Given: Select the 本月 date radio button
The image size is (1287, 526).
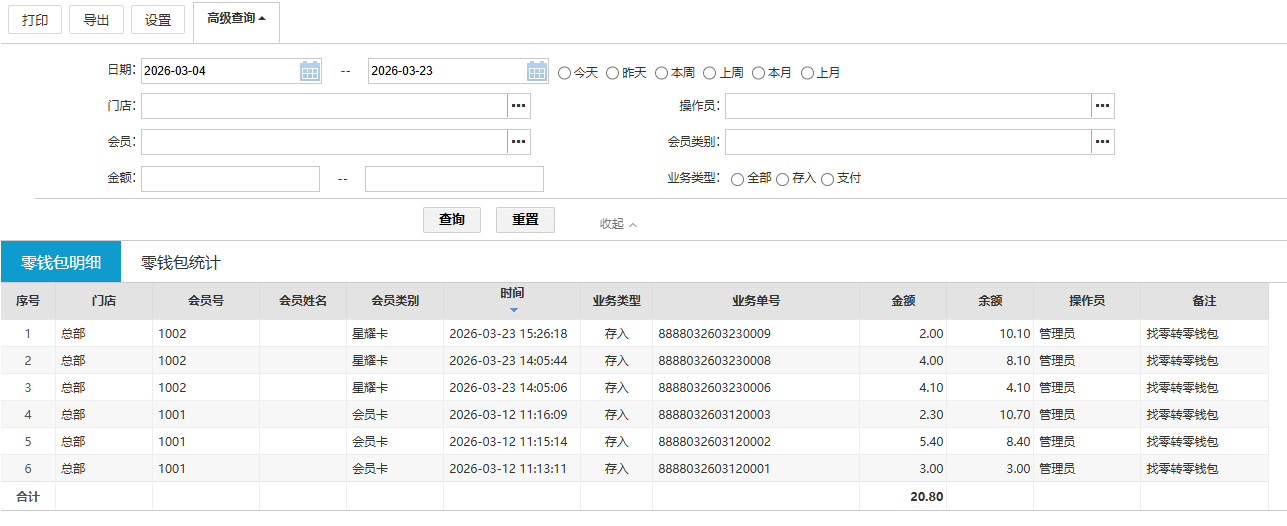Looking at the screenshot, I should coord(759,73).
